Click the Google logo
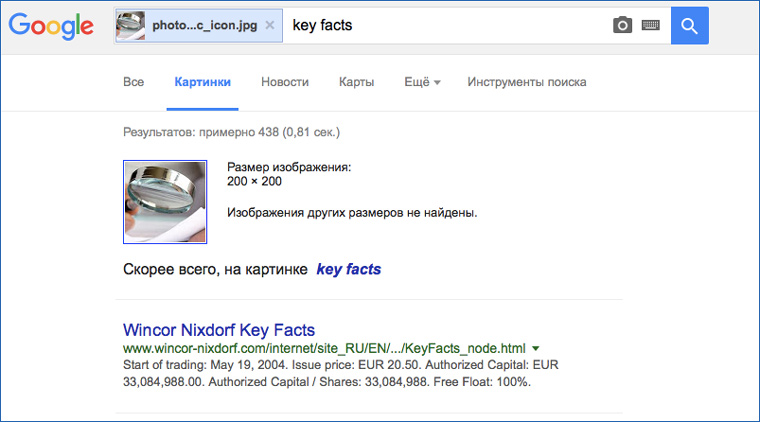The width and height of the screenshot is (760, 422). coord(51,26)
